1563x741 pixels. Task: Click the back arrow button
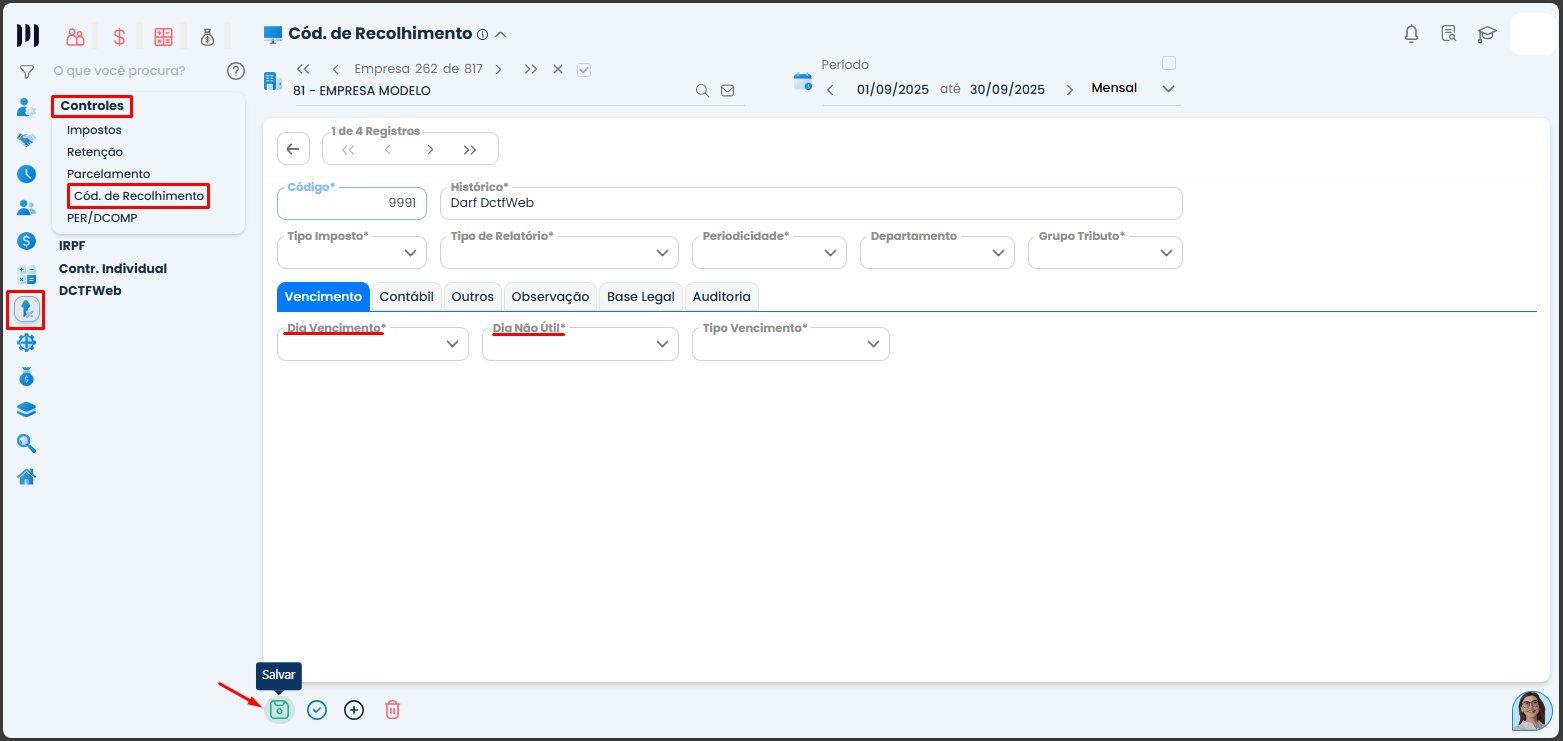tap(293, 149)
